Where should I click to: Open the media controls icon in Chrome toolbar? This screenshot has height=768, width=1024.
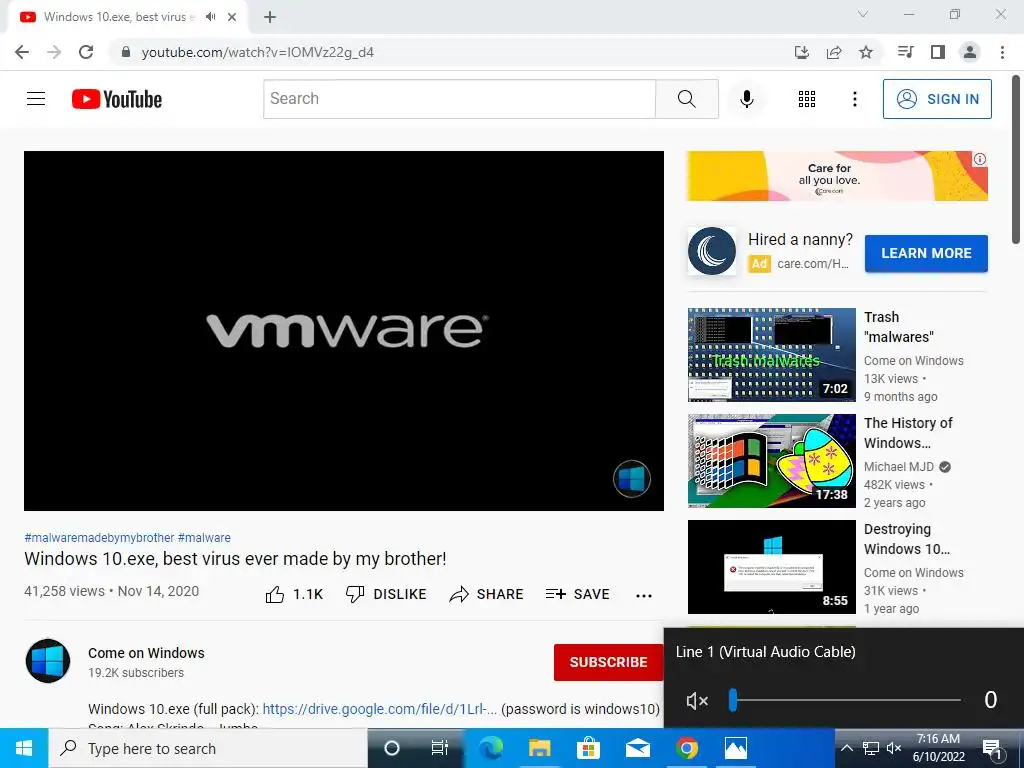[905, 52]
